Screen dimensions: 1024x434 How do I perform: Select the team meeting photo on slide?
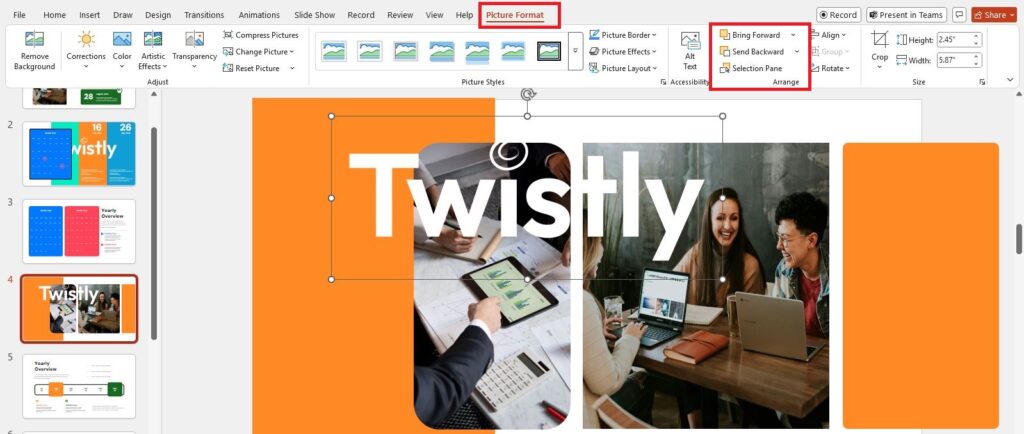(706, 285)
